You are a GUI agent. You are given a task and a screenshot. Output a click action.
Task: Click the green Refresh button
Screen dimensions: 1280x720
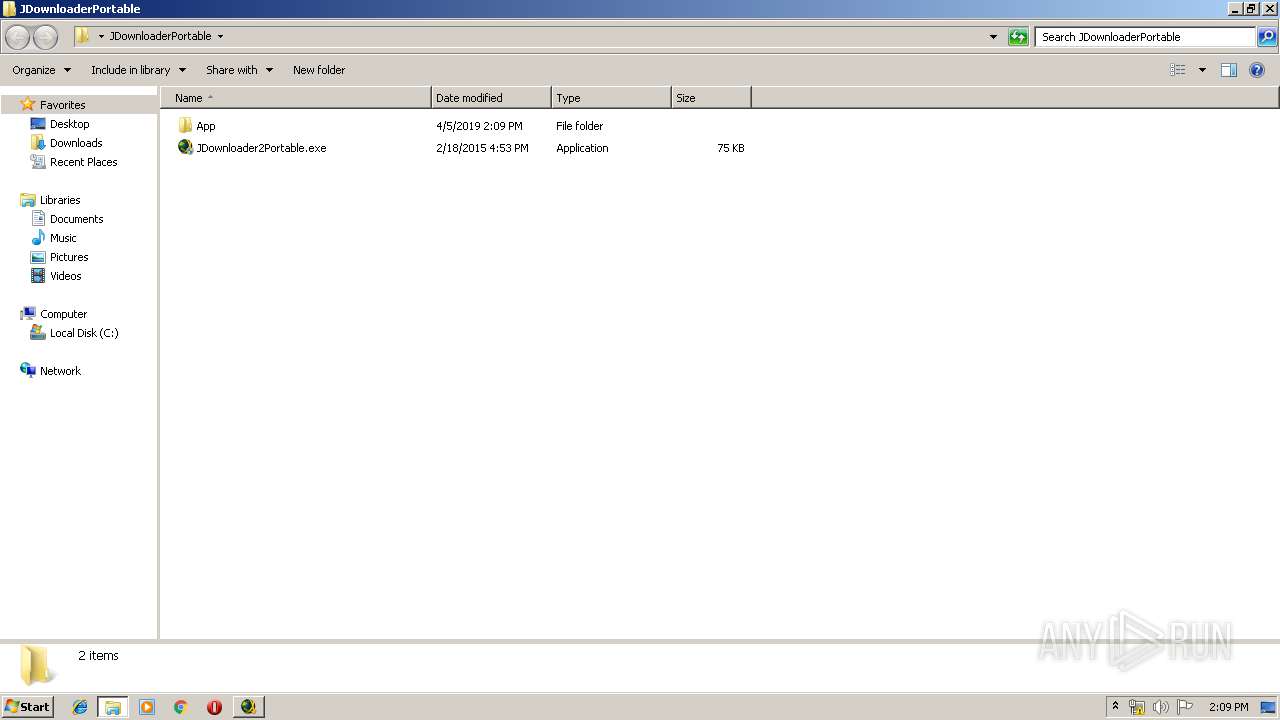(1018, 37)
